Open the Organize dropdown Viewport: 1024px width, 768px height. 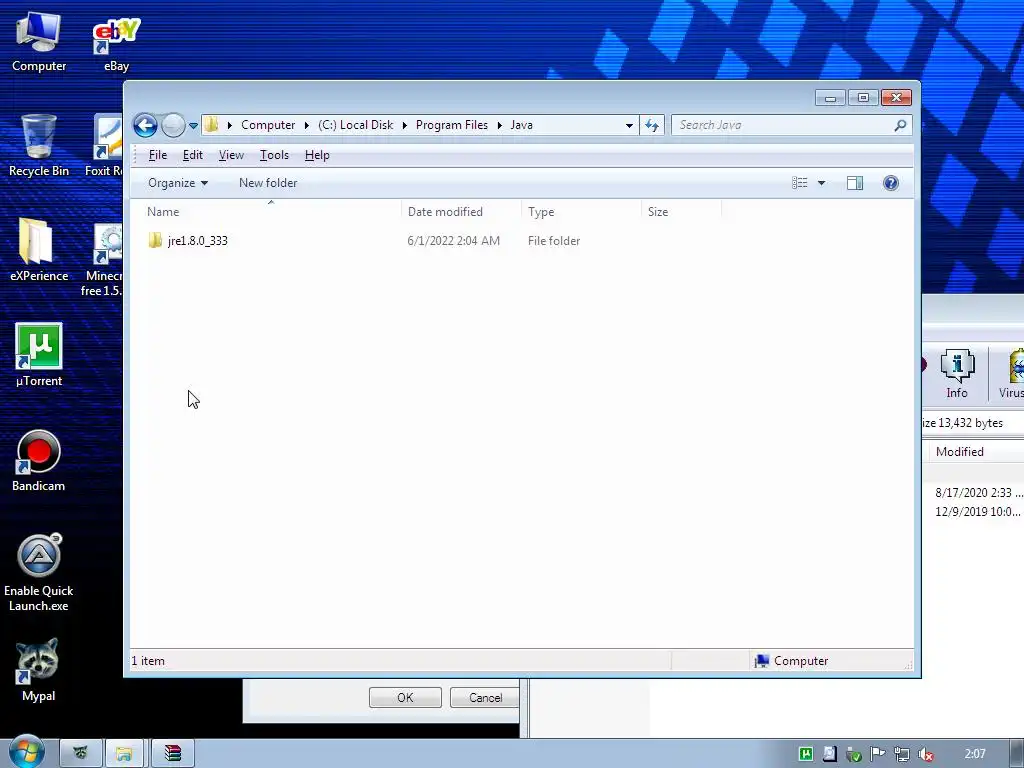click(178, 183)
